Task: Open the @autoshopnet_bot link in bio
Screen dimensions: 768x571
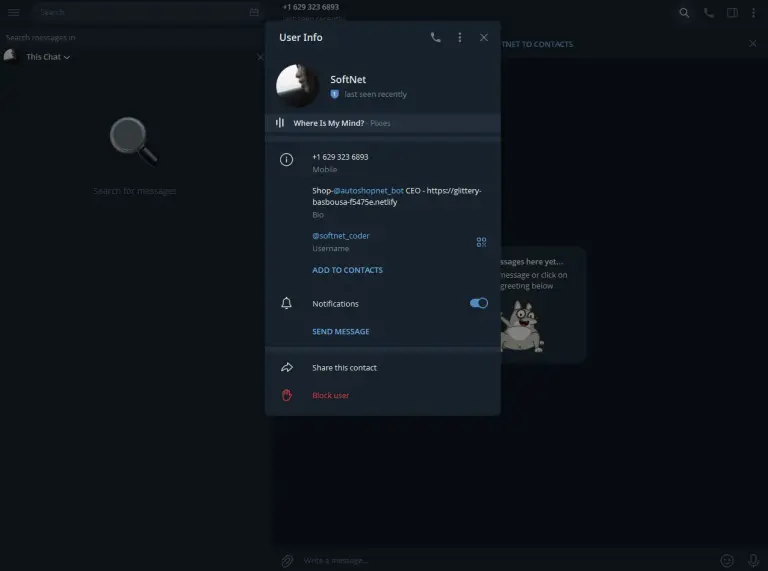Action: (x=368, y=190)
